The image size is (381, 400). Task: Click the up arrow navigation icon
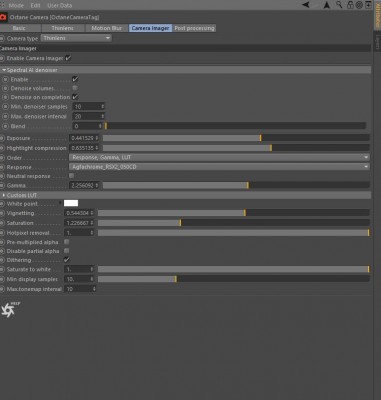point(327,5)
